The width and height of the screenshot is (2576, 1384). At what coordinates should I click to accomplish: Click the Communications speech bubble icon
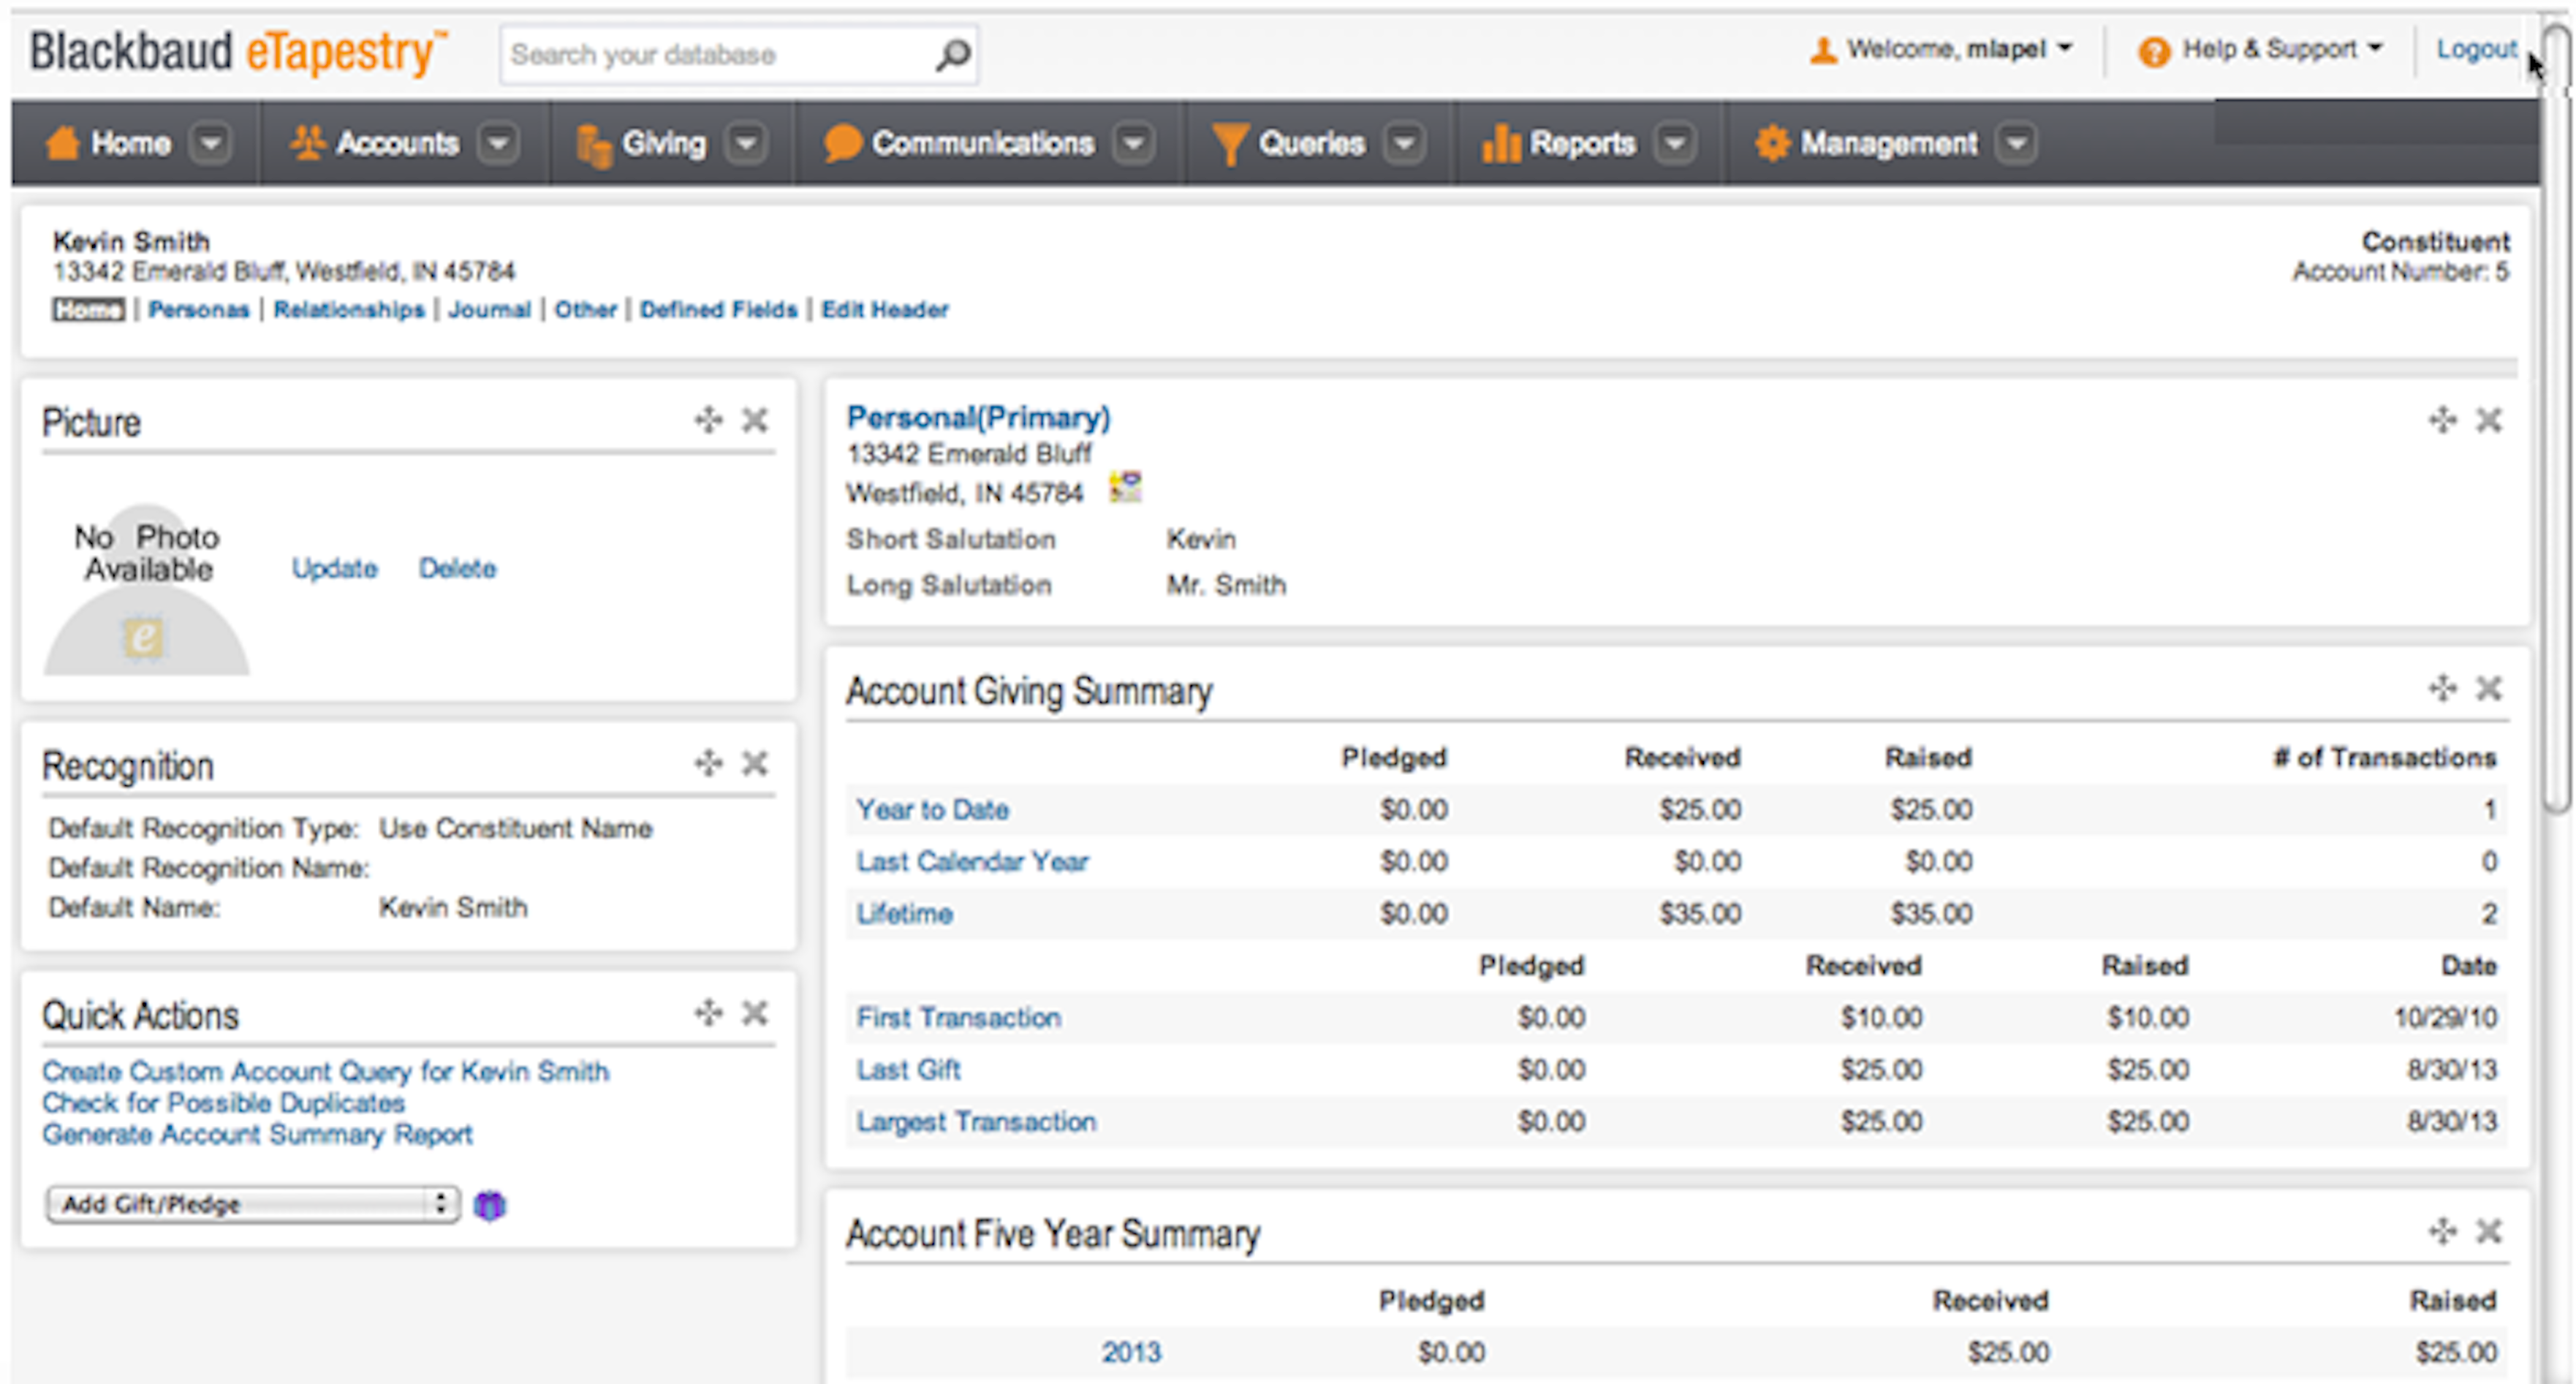[843, 143]
